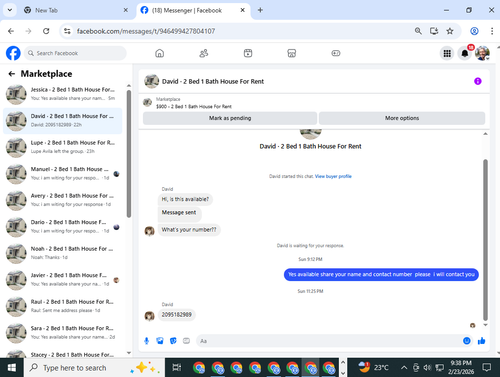
Task: Send a voice clip with microphone icon
Action: coord(146,341)
